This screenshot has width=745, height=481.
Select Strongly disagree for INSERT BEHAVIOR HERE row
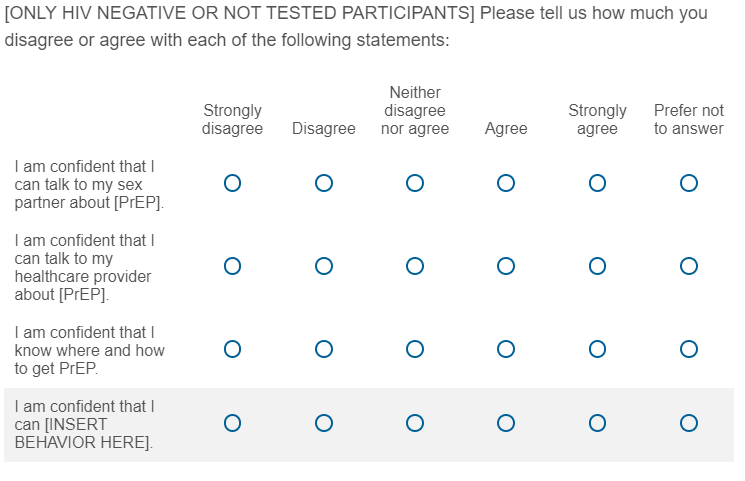point(232,423)
